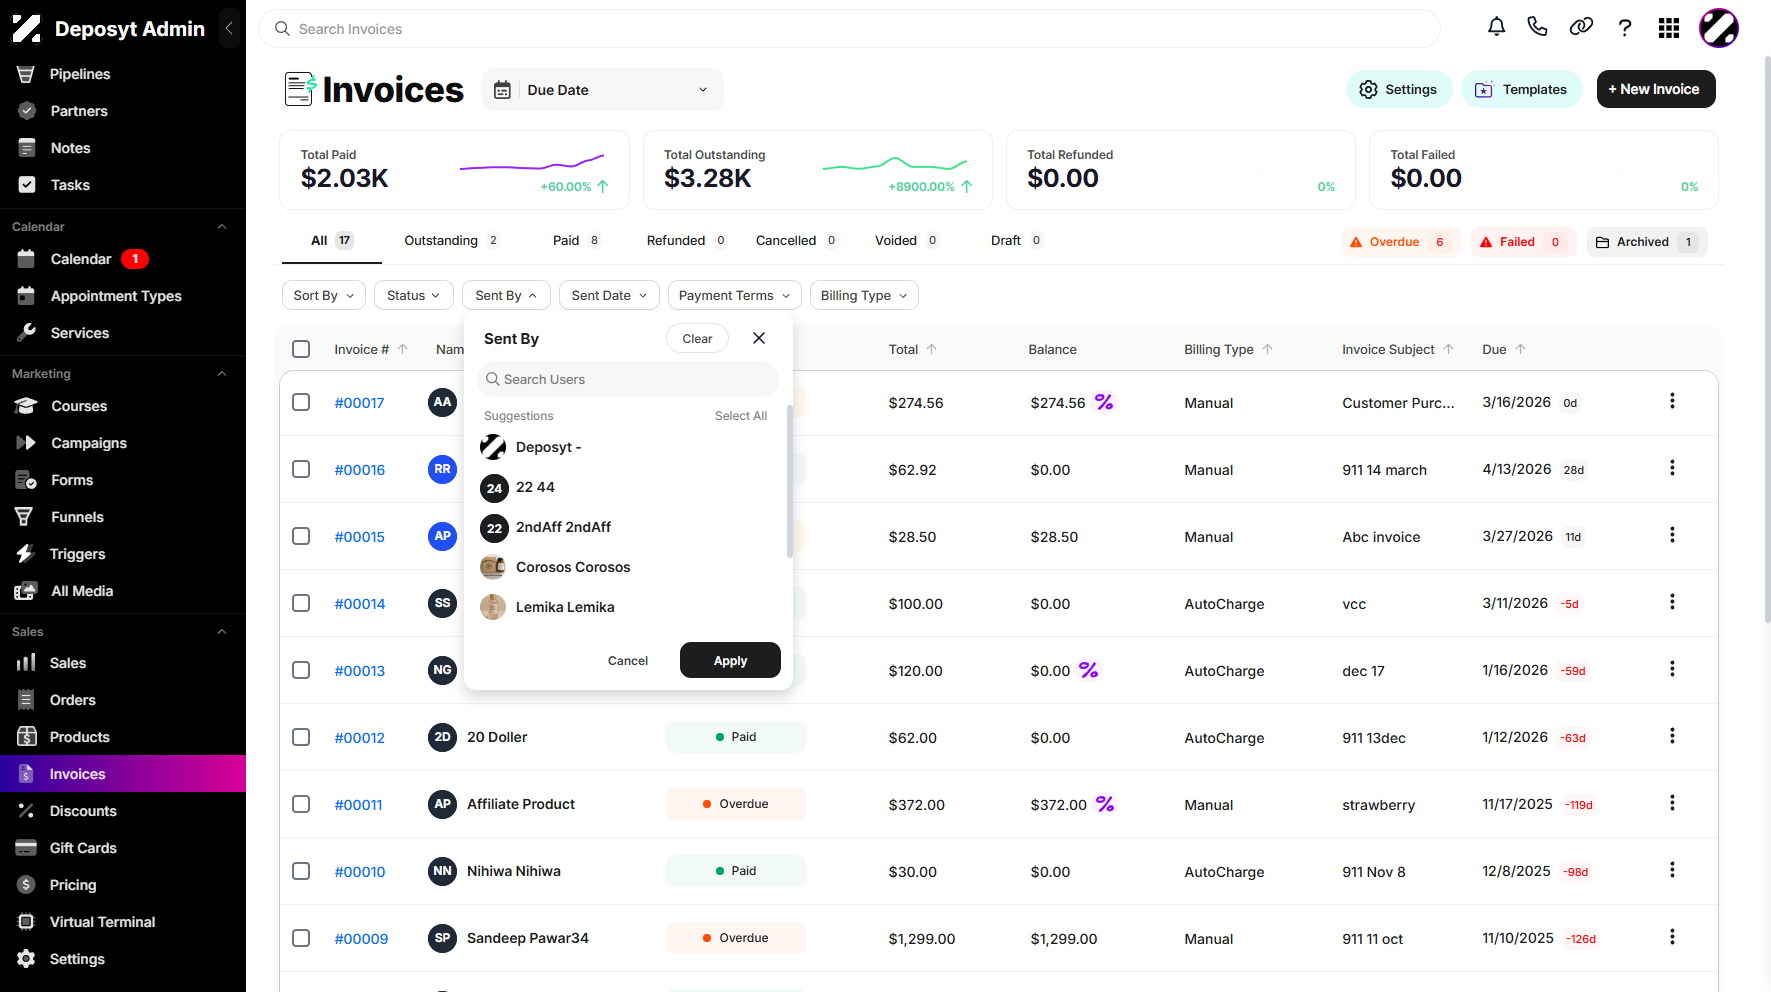Close the Sent By popup
The image size is (1771, 992).
[x=759, y=338]
